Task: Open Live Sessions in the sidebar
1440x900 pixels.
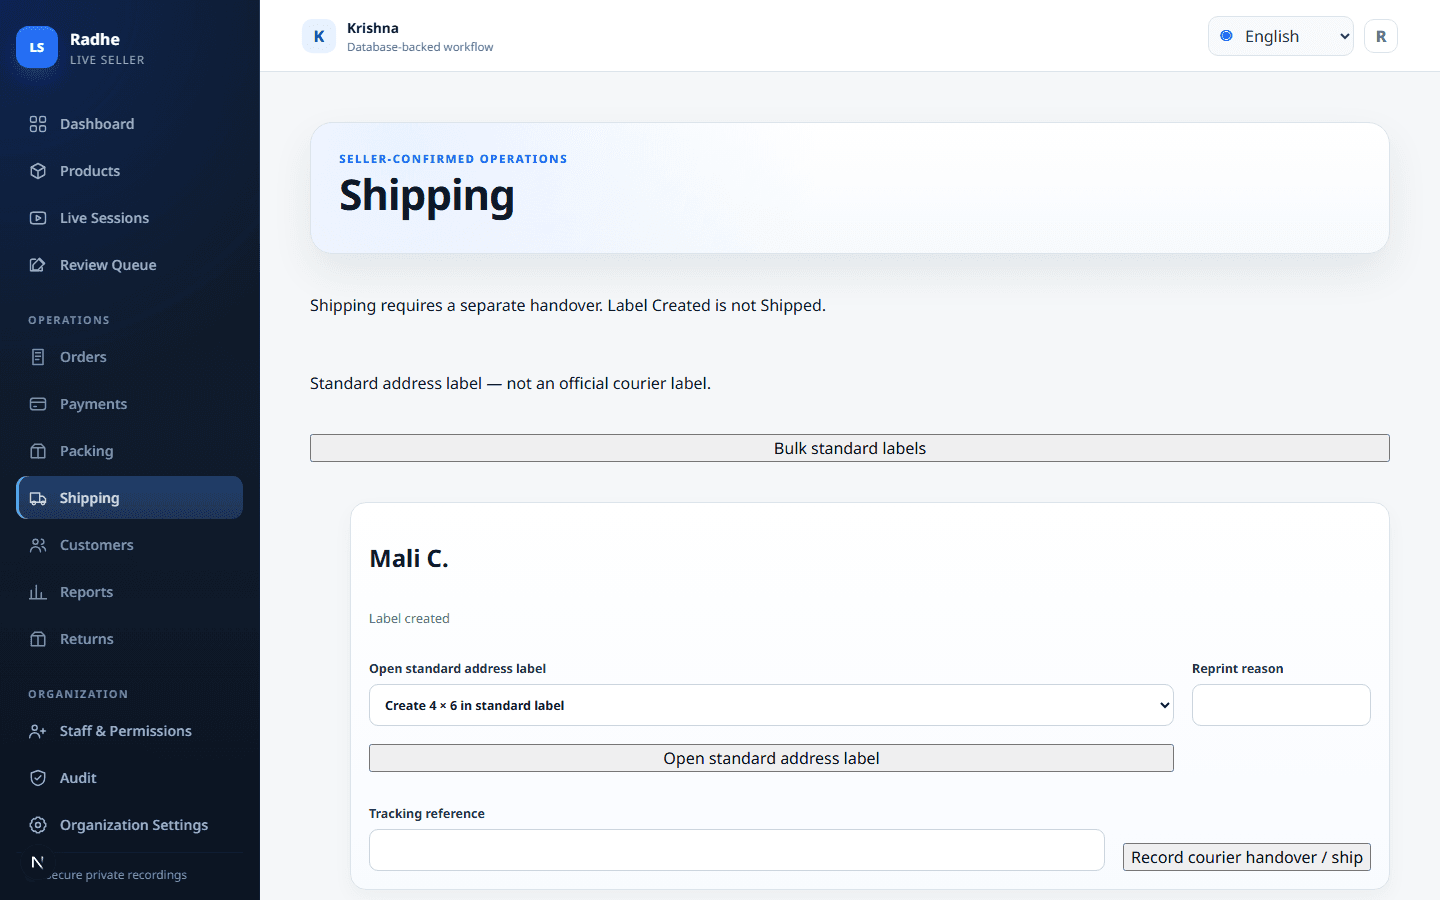Action: click(x=129, y=218)
